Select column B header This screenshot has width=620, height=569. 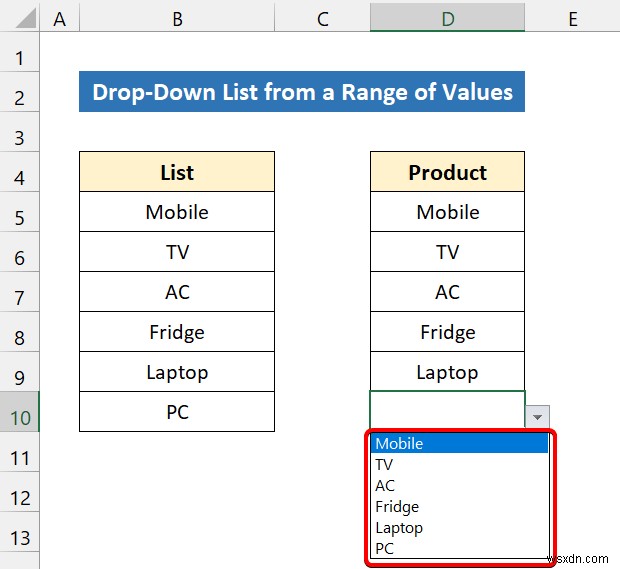pos(177,19)
